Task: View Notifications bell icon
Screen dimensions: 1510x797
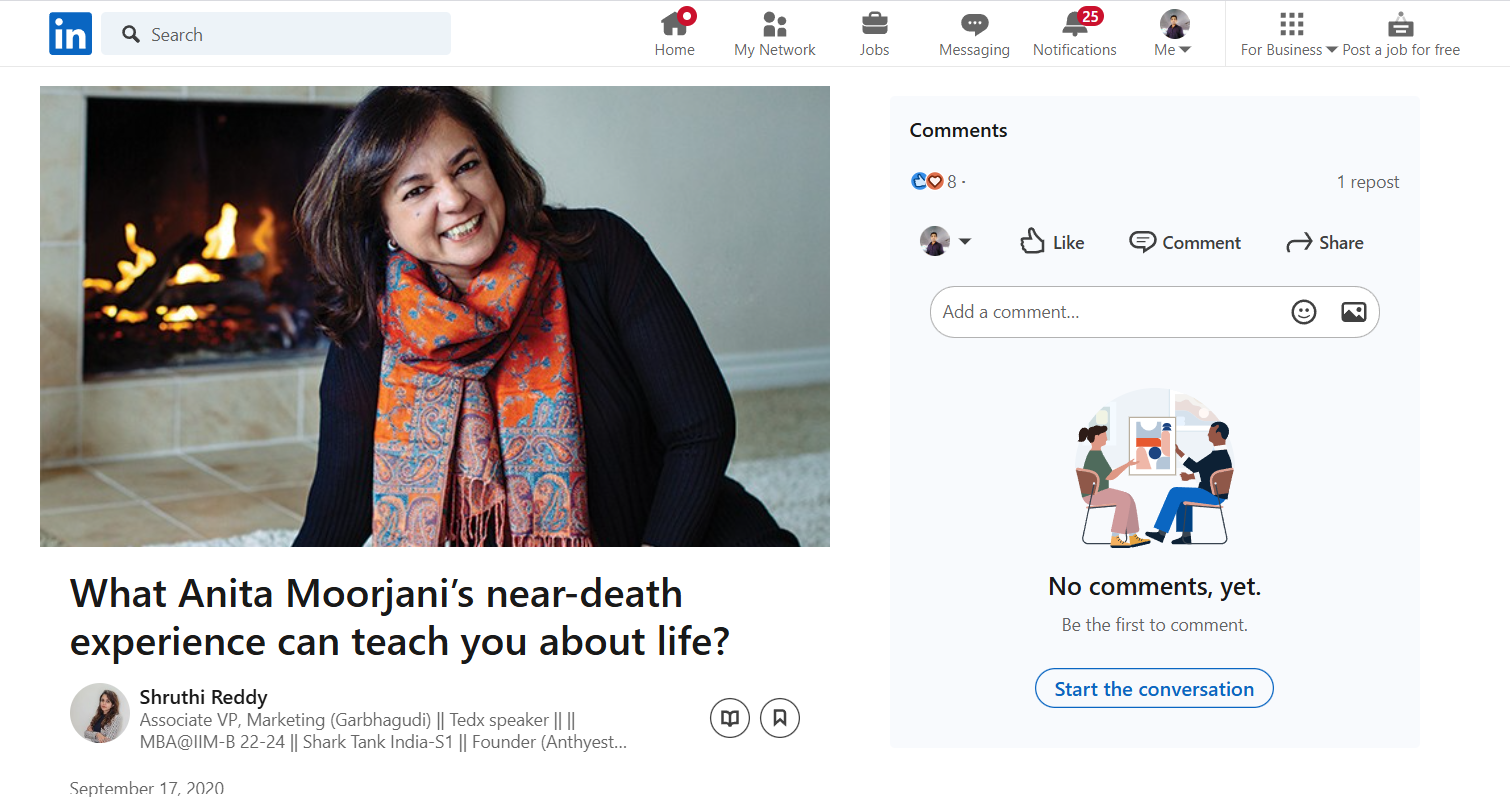Action: click(1074, 24)
